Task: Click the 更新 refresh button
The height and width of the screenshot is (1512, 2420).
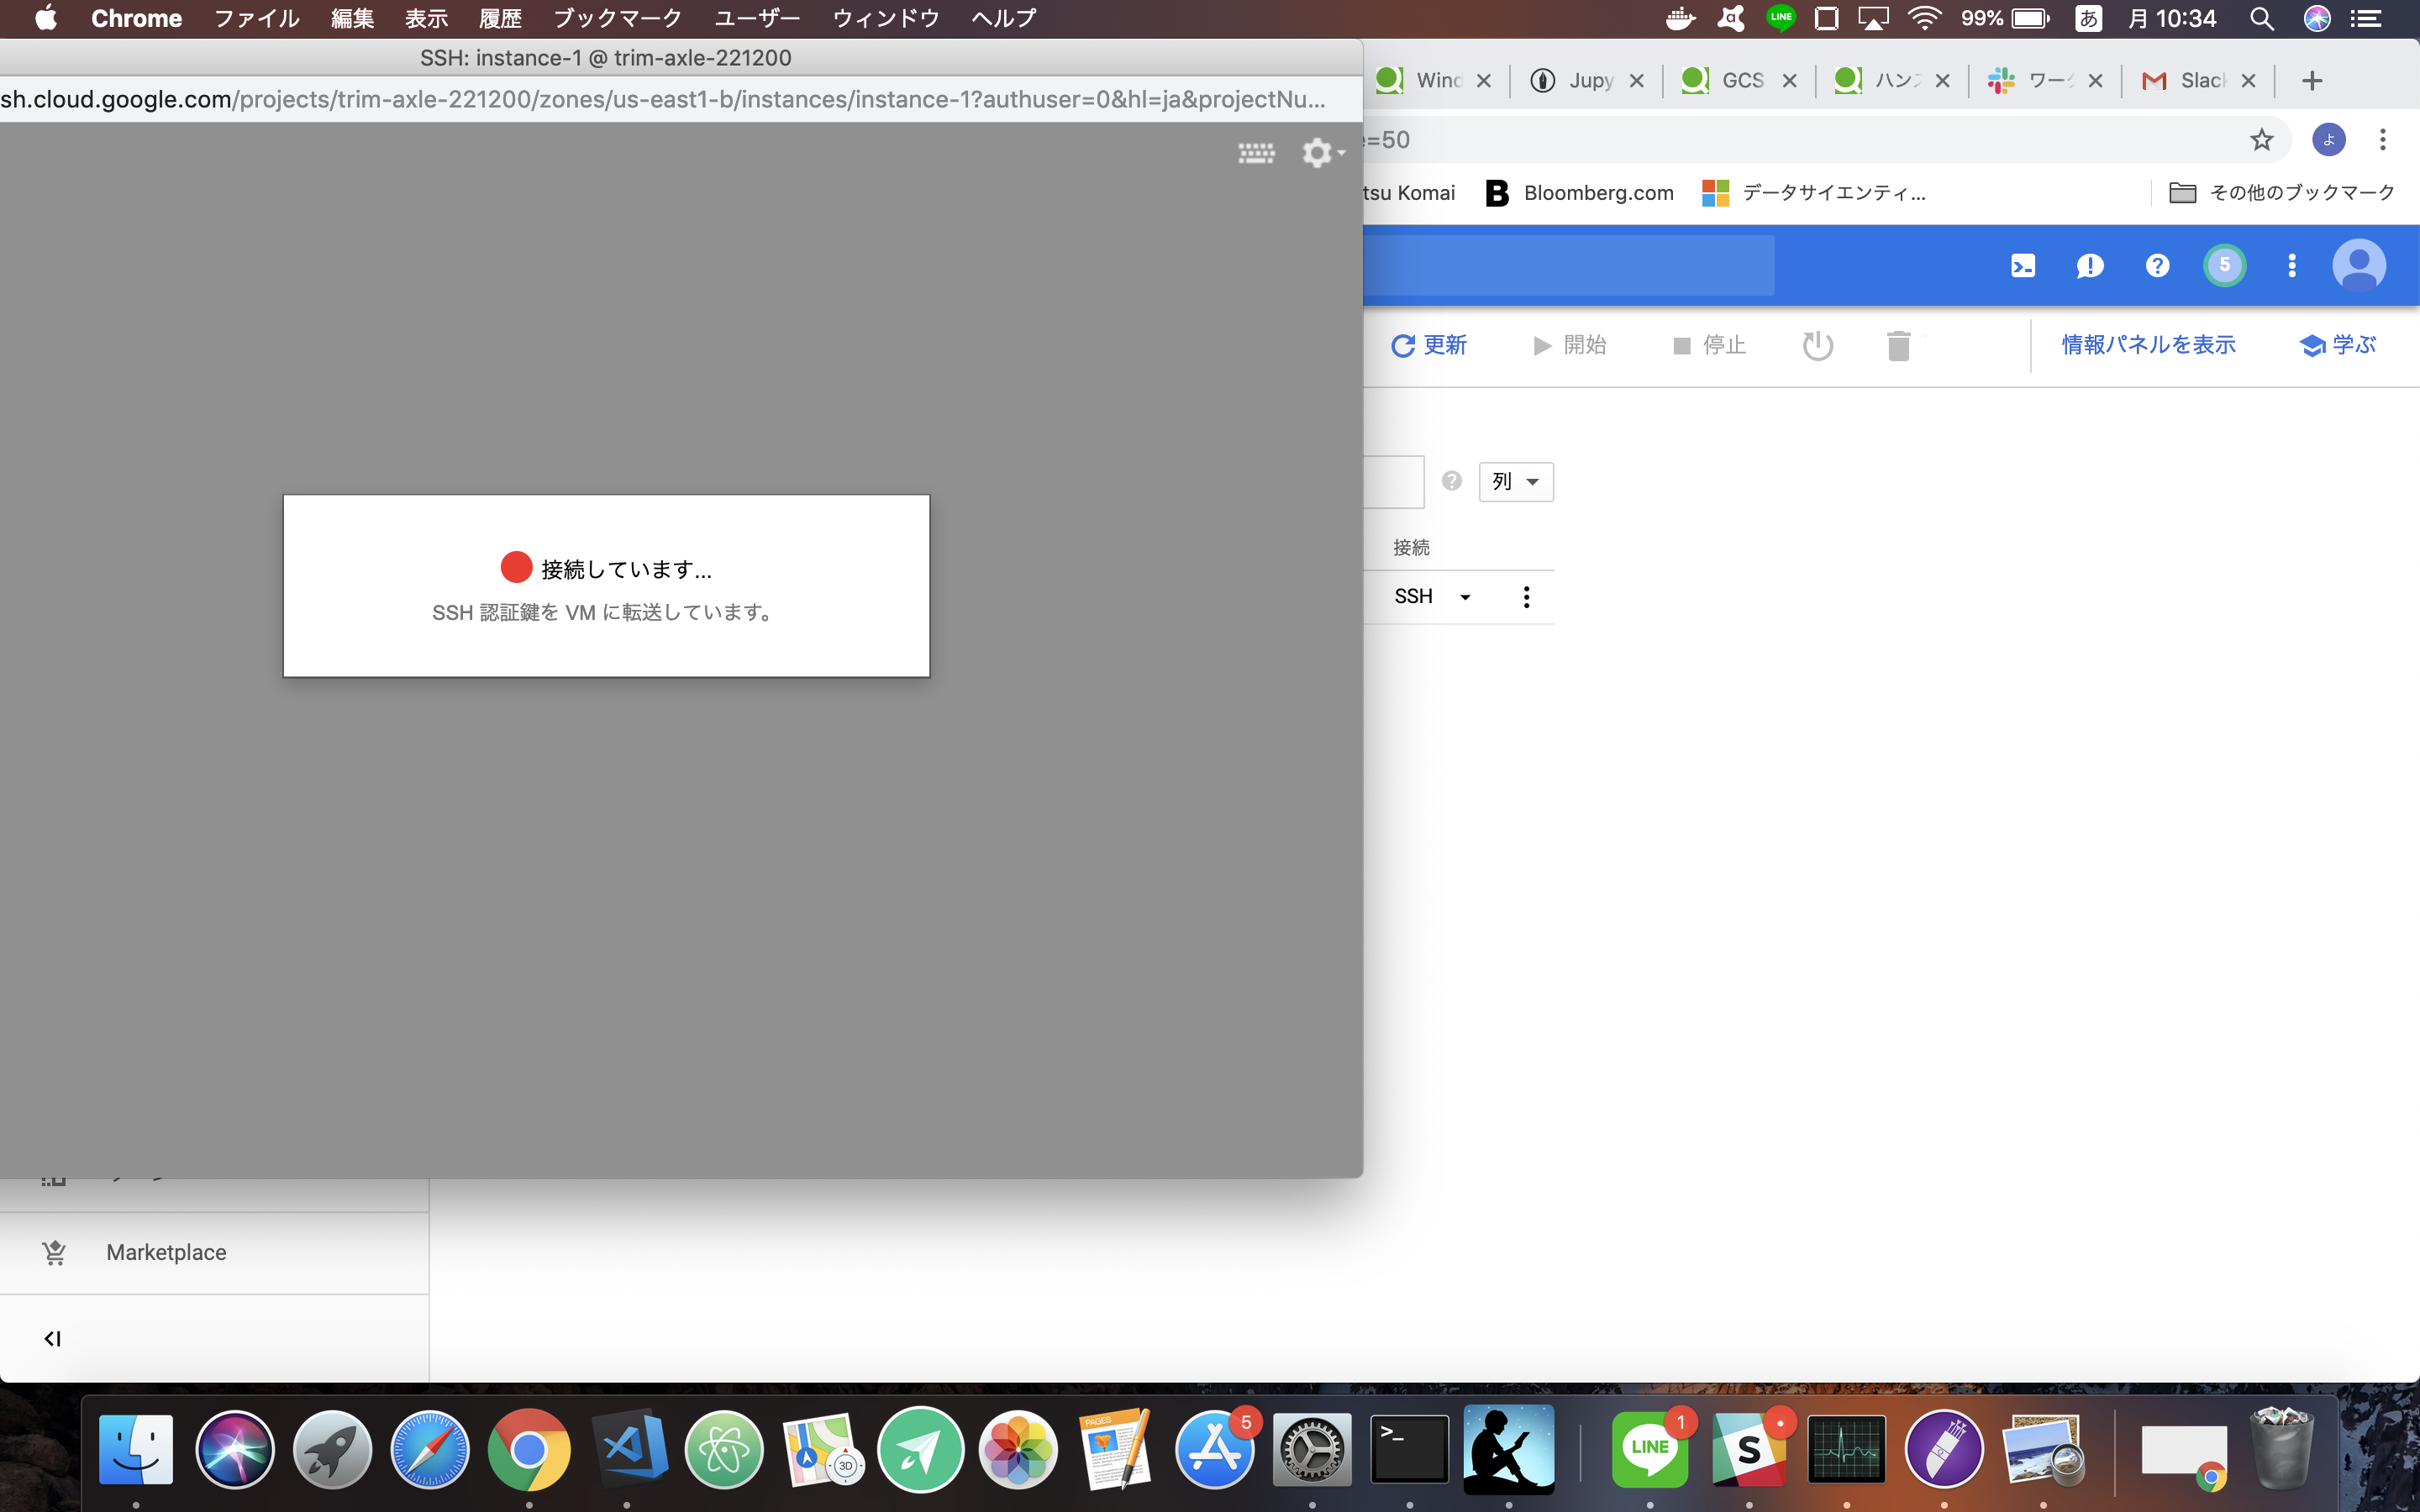Action: tap(1429, 345)
